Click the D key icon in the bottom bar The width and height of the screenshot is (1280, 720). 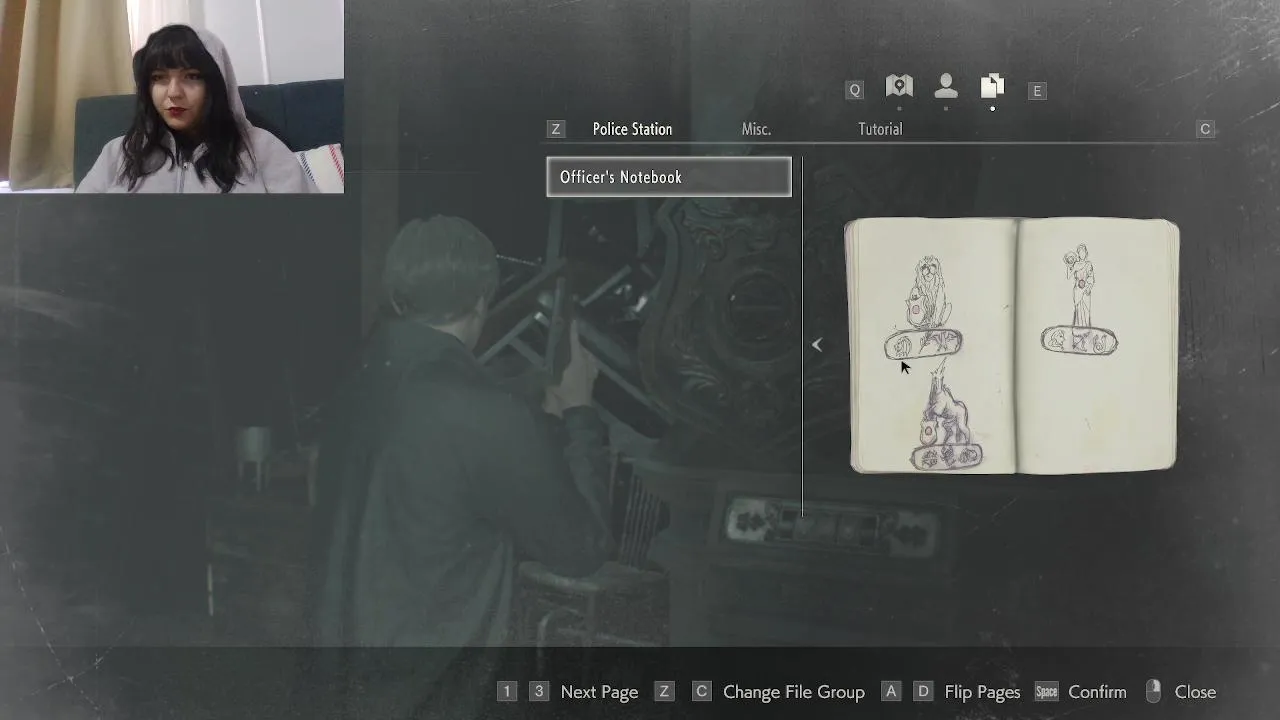pyautogui.click(x=923, y=692)
